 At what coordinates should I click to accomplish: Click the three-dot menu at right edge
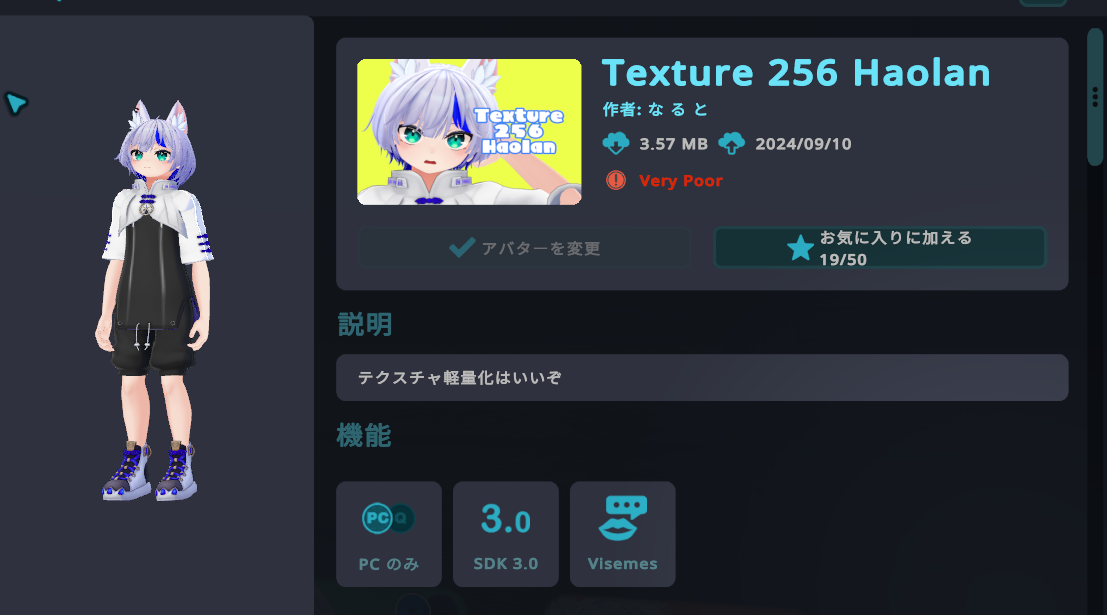1096,97
